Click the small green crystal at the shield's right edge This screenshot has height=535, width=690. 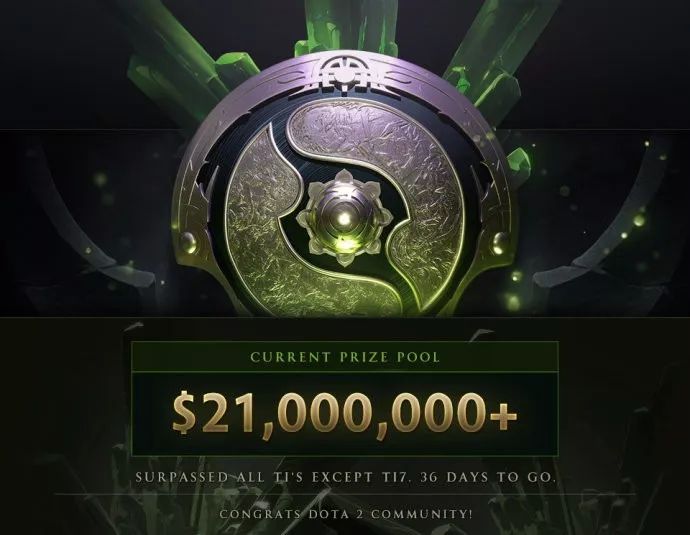click(x=518, y=161)
